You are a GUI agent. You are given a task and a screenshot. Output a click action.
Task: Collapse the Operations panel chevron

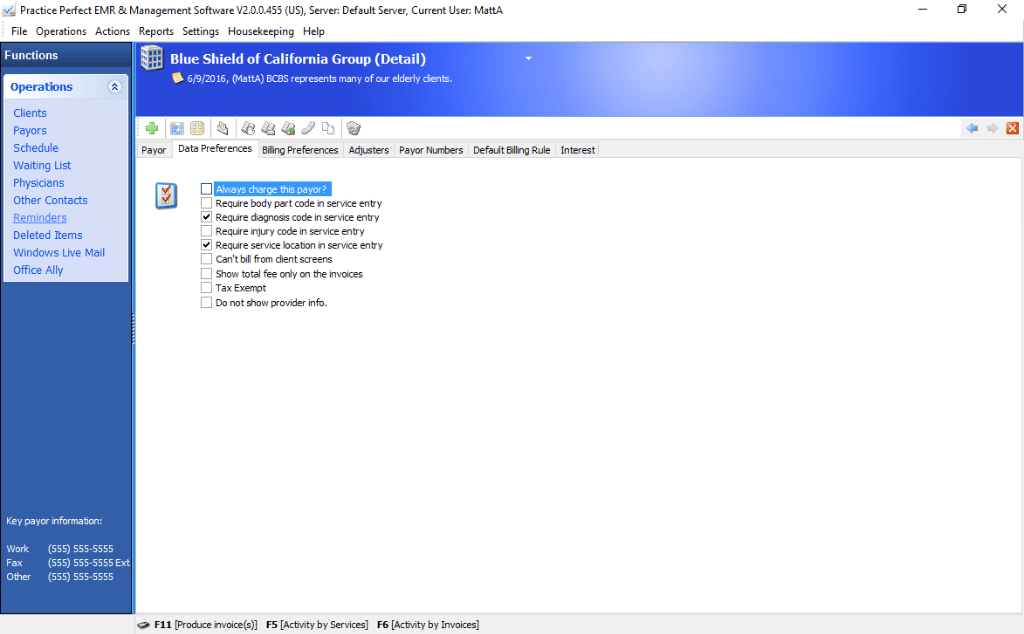point(115,87)
